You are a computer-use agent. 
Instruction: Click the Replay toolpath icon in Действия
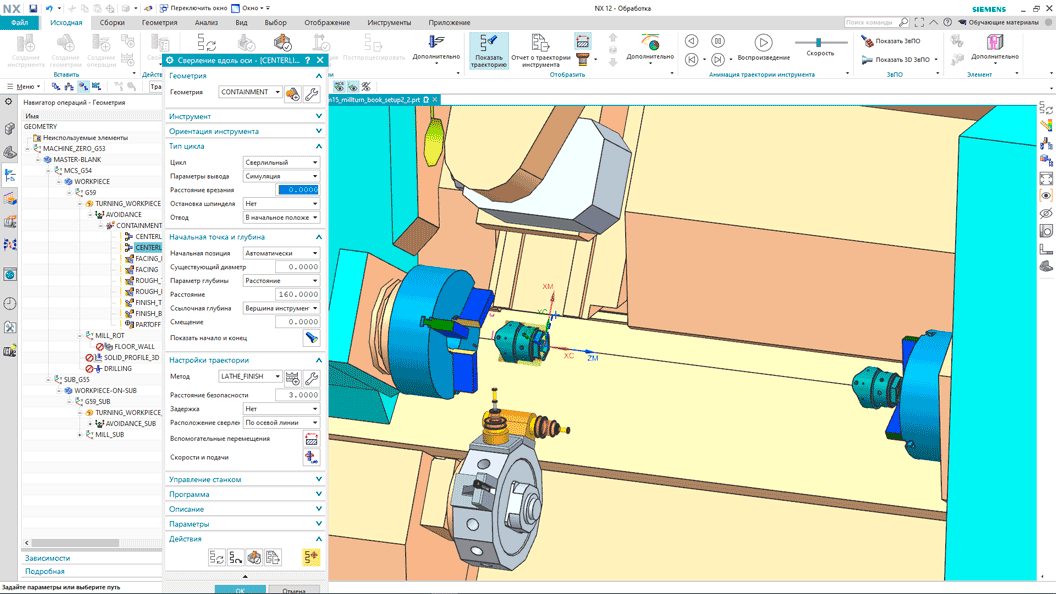click(x=235, y=558)
